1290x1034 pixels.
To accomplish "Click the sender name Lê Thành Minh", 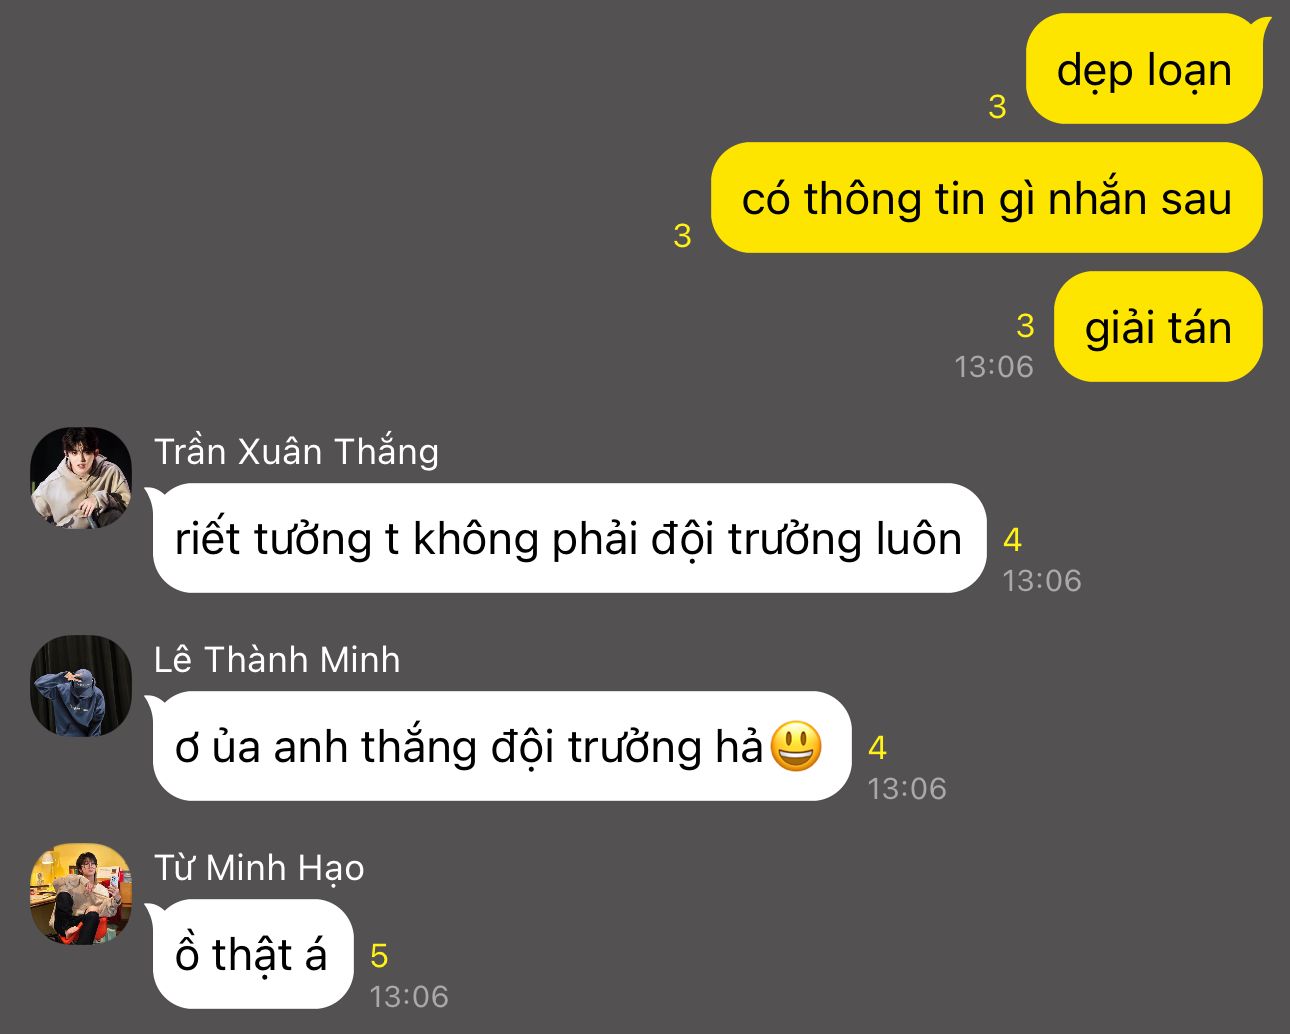I will pos(277,660).
